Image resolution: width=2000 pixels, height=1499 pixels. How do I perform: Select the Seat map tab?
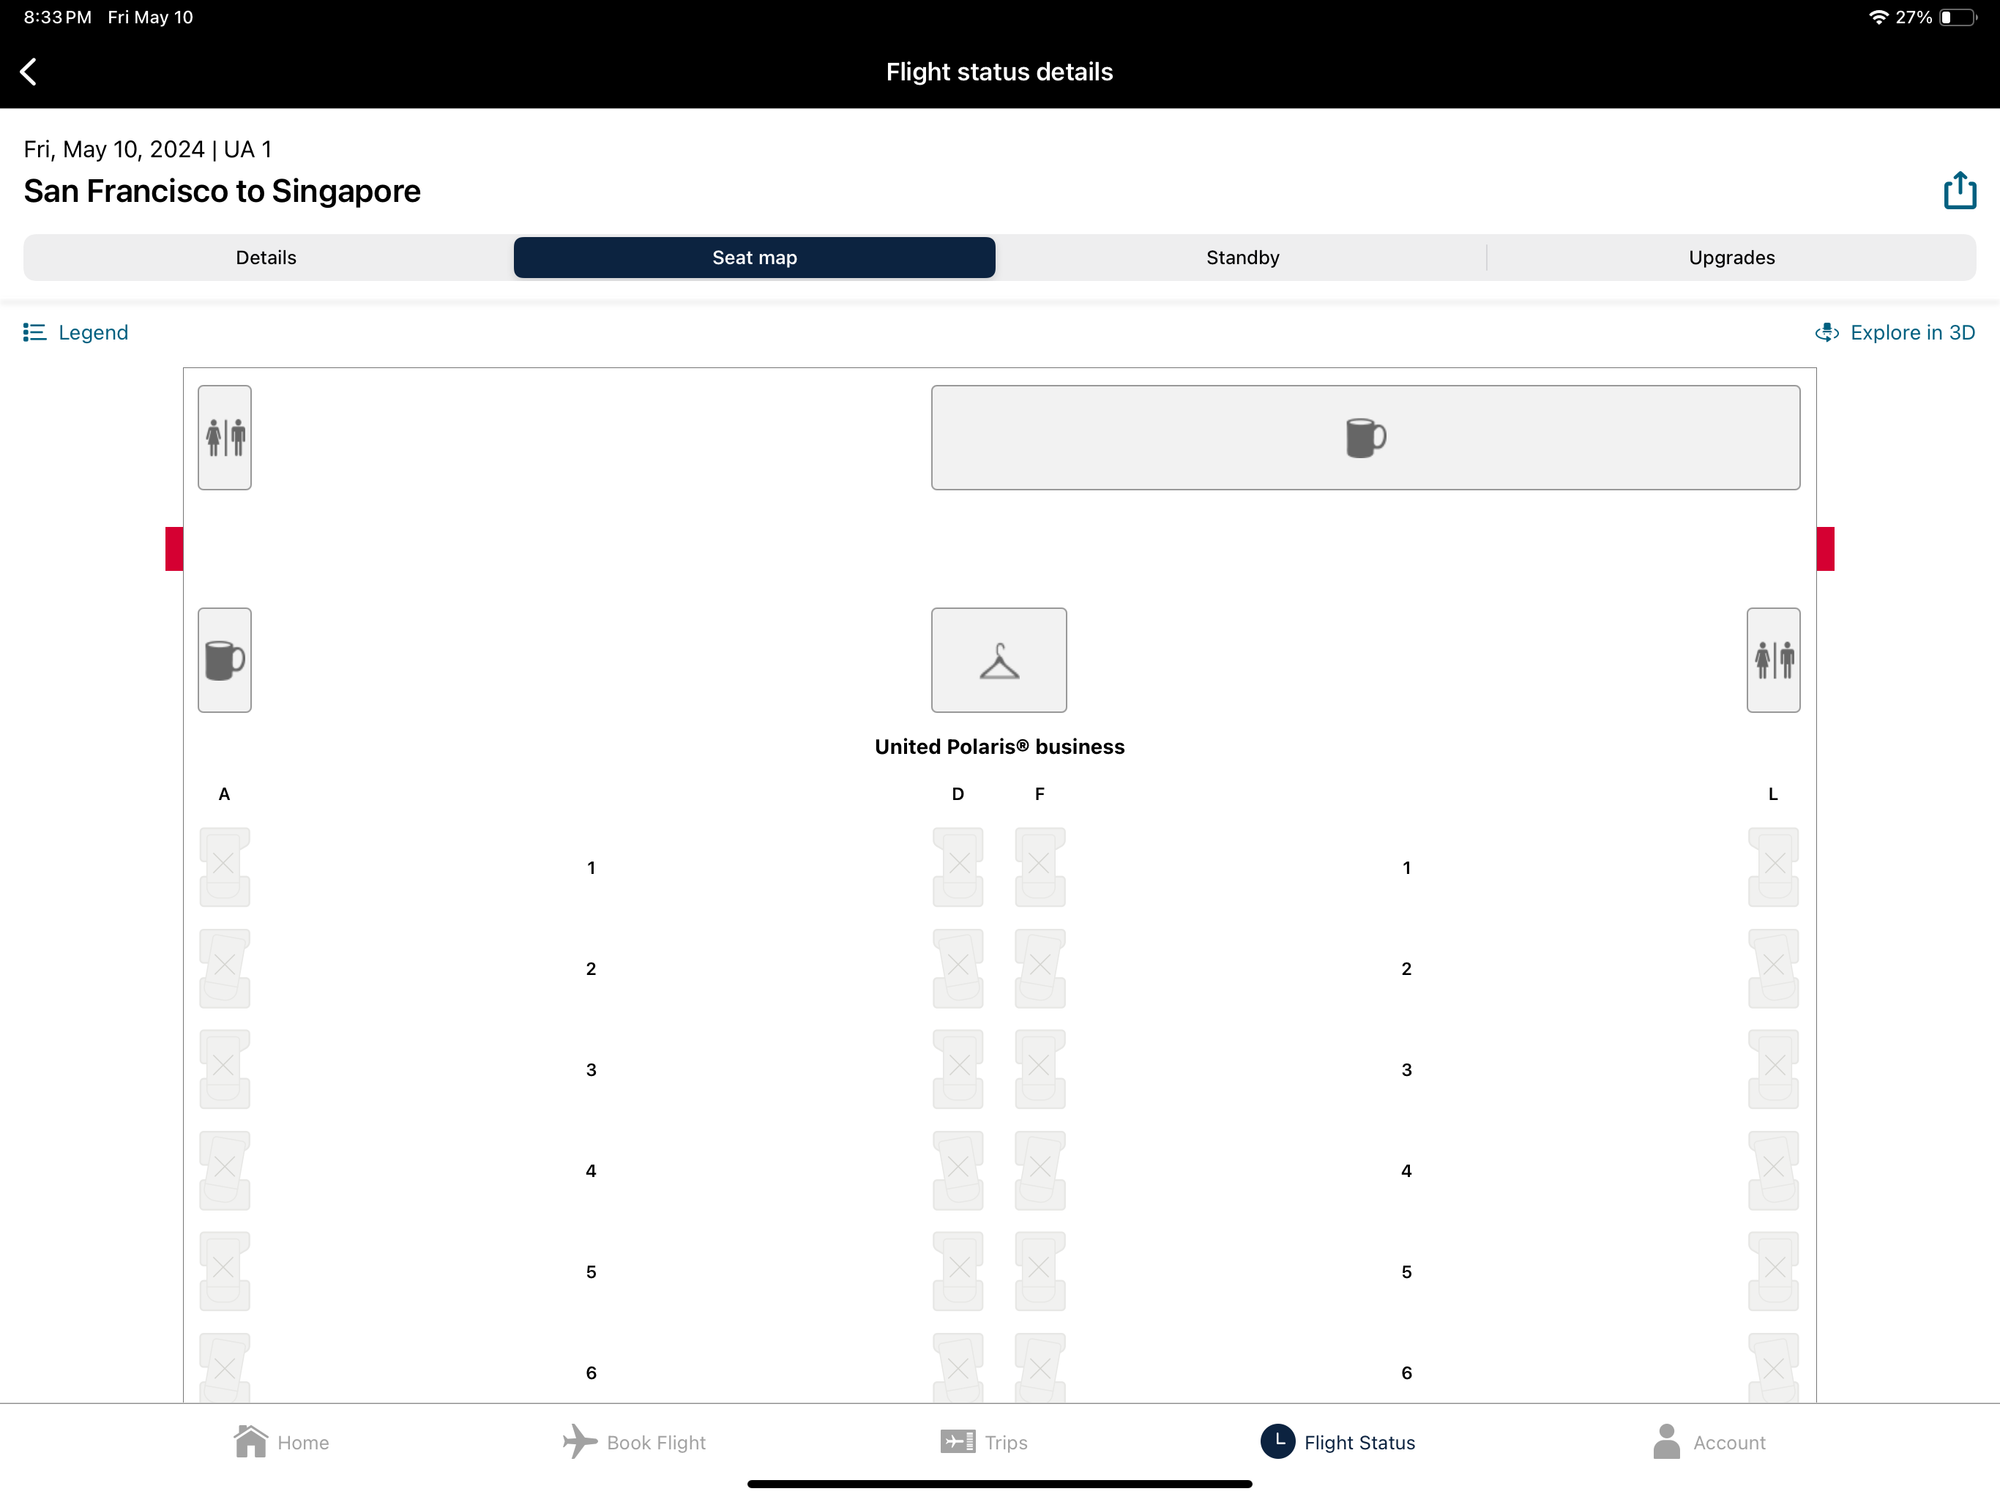point(754,257)
